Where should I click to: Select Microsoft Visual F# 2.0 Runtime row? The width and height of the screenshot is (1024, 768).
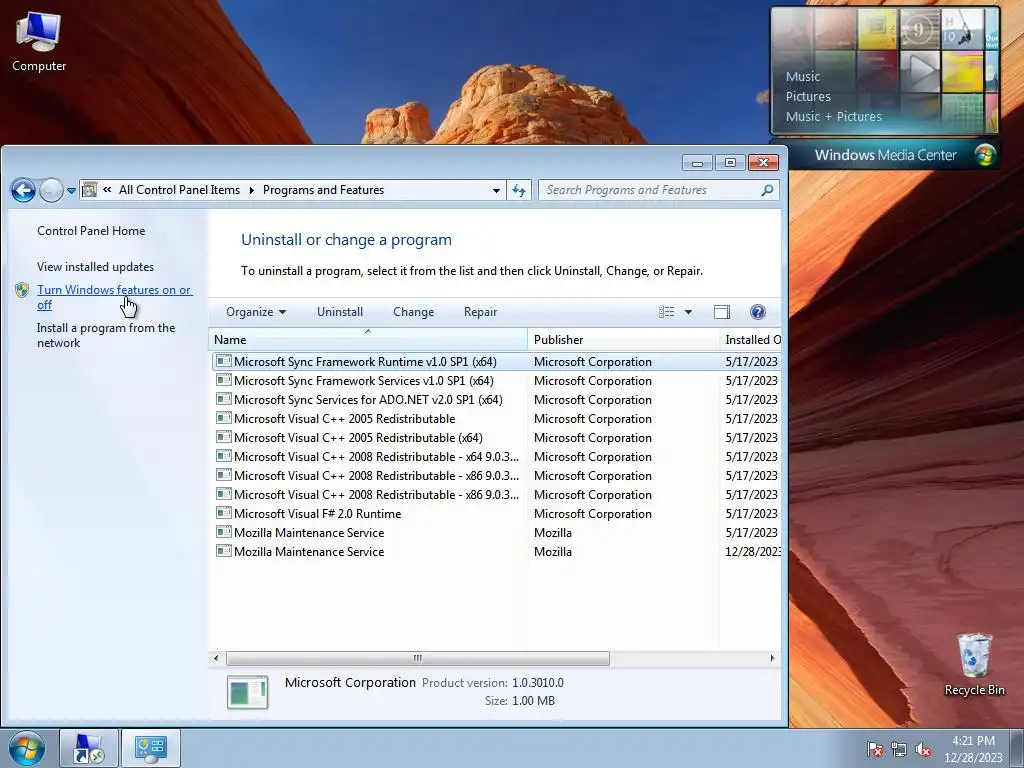tap(496, 514)
